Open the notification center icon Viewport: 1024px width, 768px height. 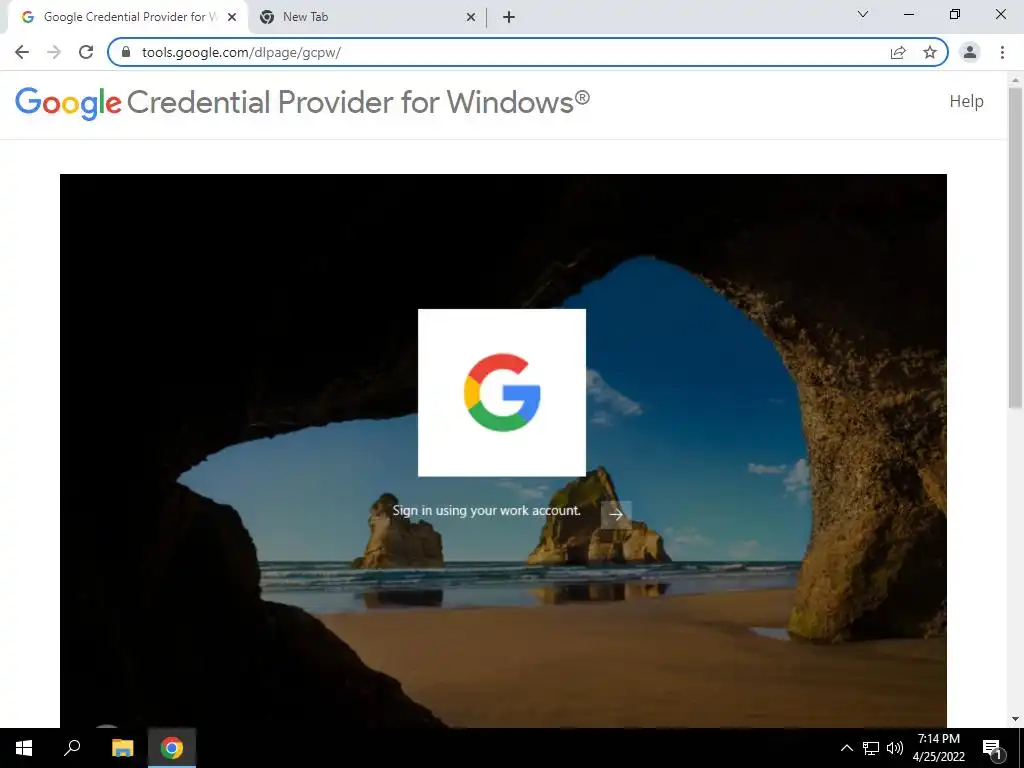click(992, 748)
